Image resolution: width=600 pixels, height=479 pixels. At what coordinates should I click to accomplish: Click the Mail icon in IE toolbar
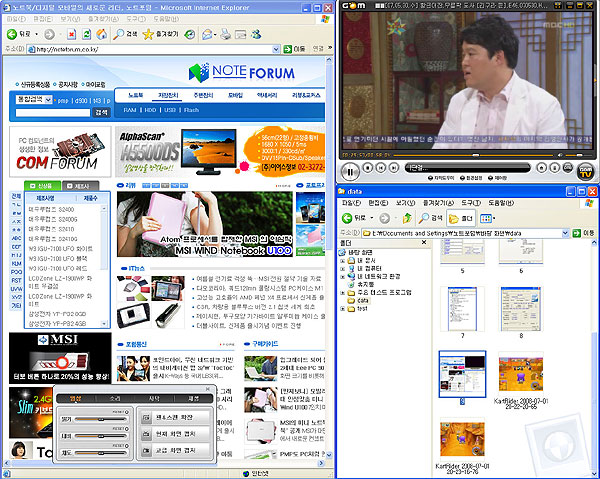point(207,34)
